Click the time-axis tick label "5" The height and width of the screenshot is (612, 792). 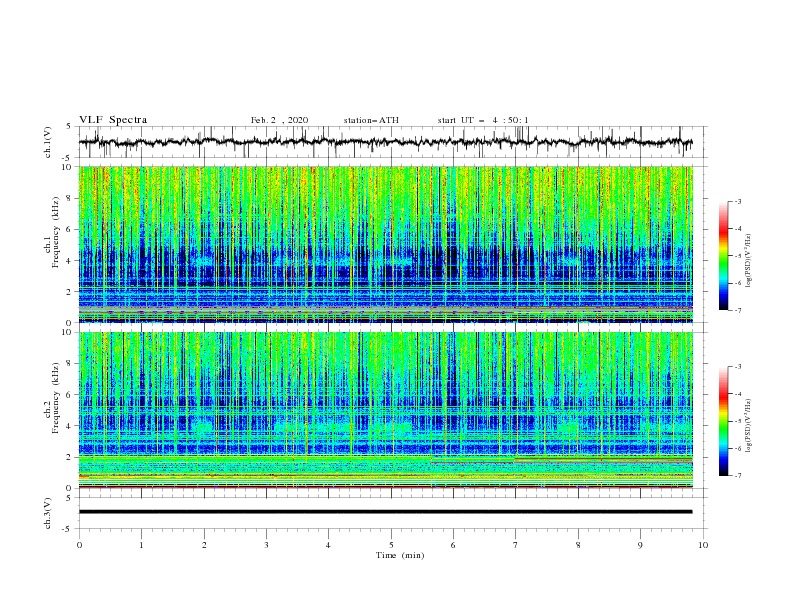[x=391, y=545]
